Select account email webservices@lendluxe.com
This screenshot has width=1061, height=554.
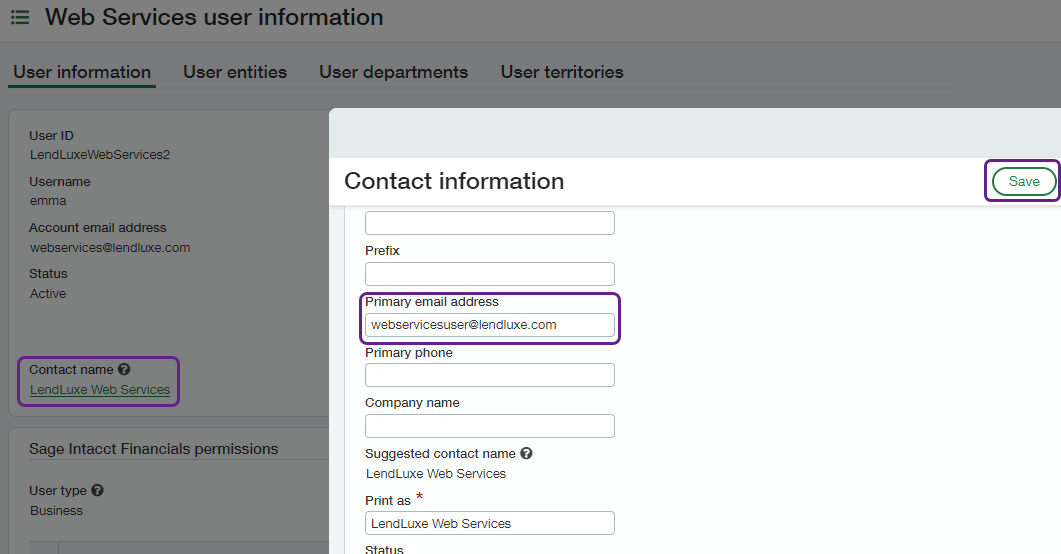110,248
